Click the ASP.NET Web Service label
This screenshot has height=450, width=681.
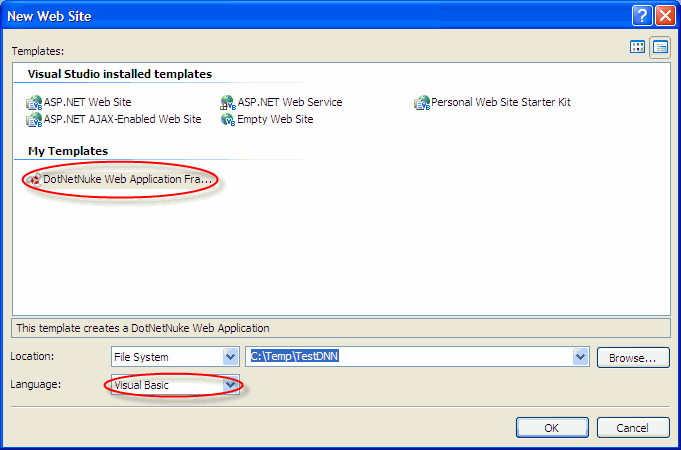[290, 103]
